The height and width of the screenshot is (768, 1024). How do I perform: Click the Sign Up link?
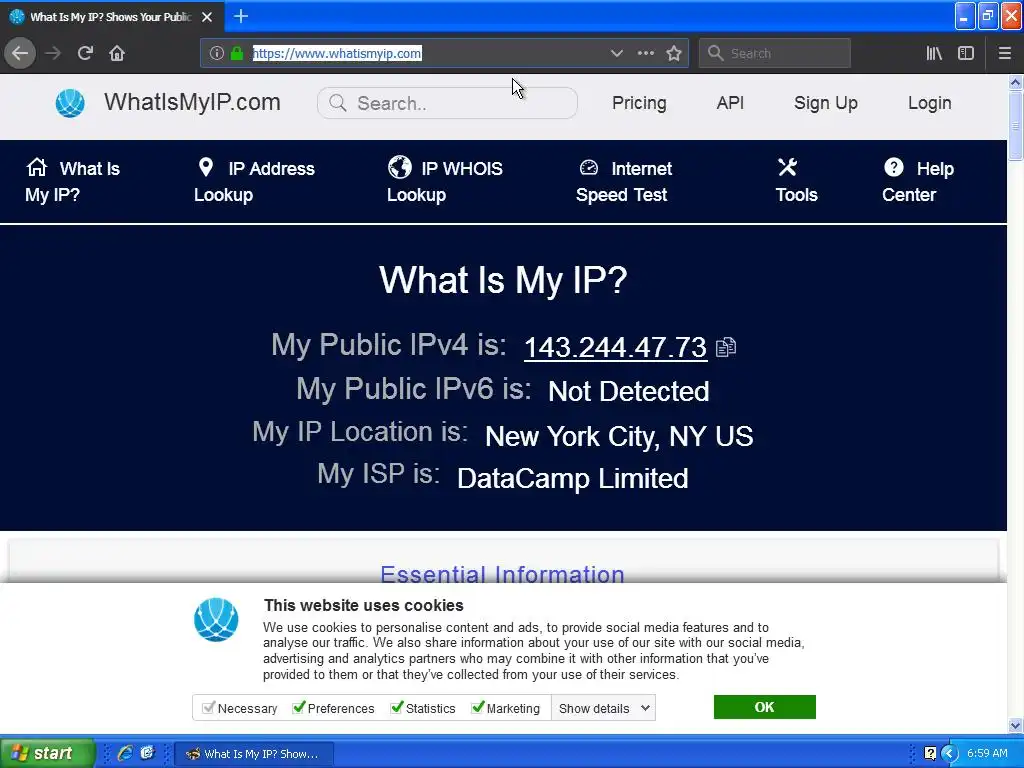point(825,103)
